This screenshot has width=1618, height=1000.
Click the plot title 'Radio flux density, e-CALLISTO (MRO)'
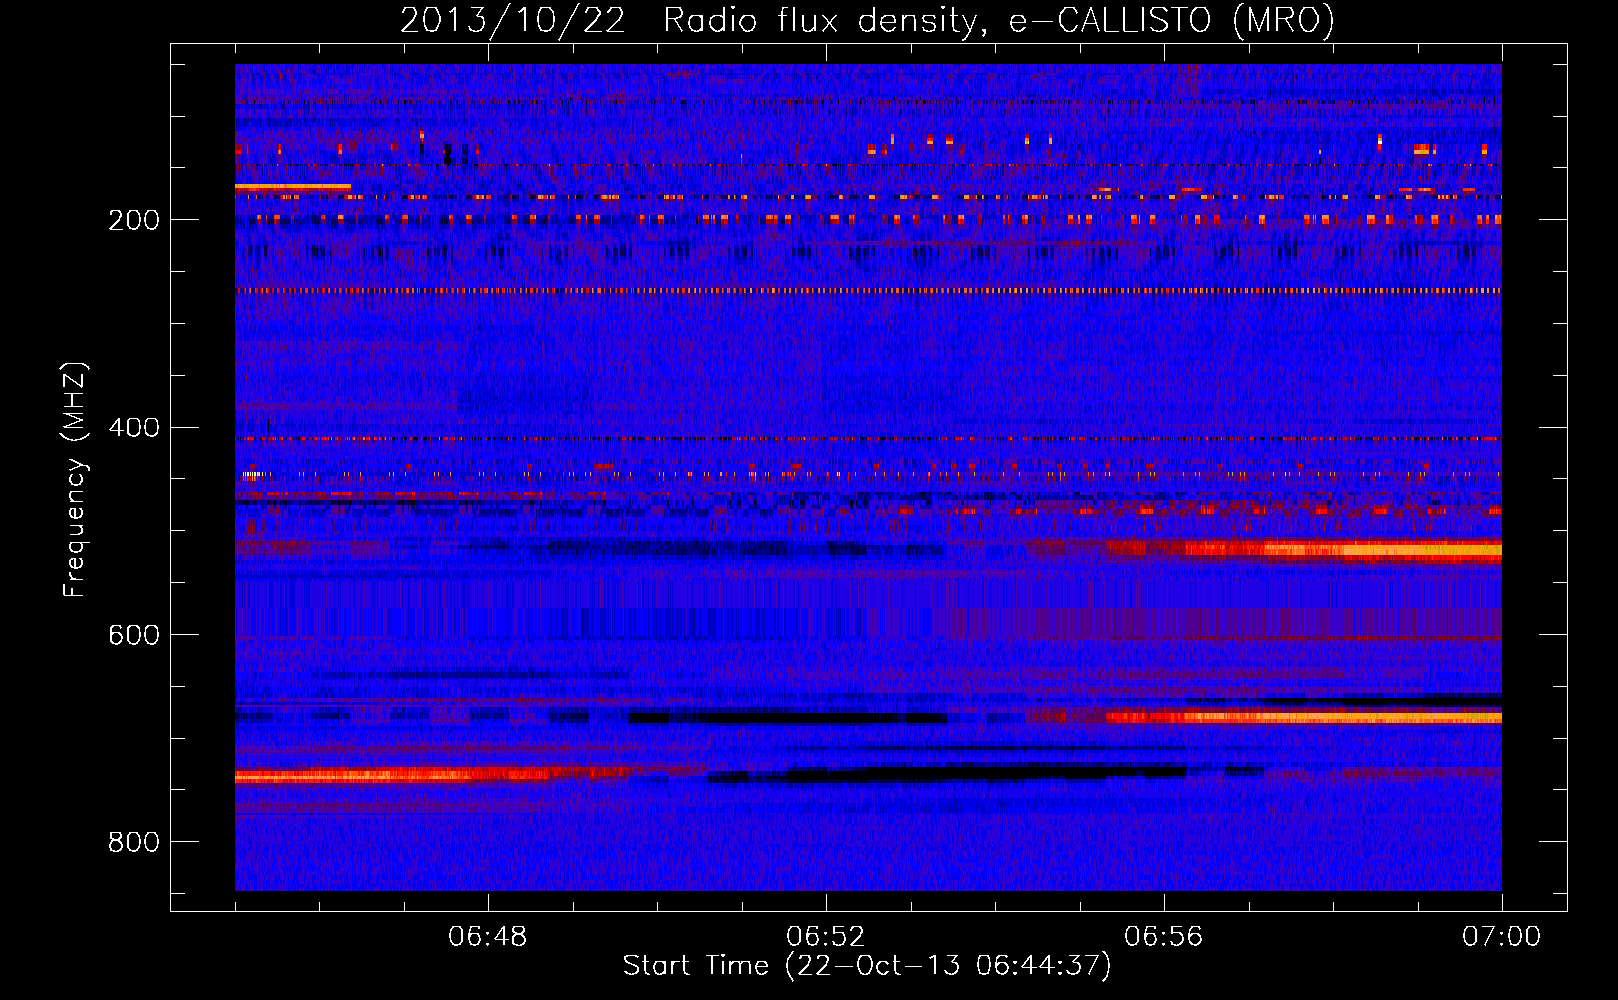999,21
